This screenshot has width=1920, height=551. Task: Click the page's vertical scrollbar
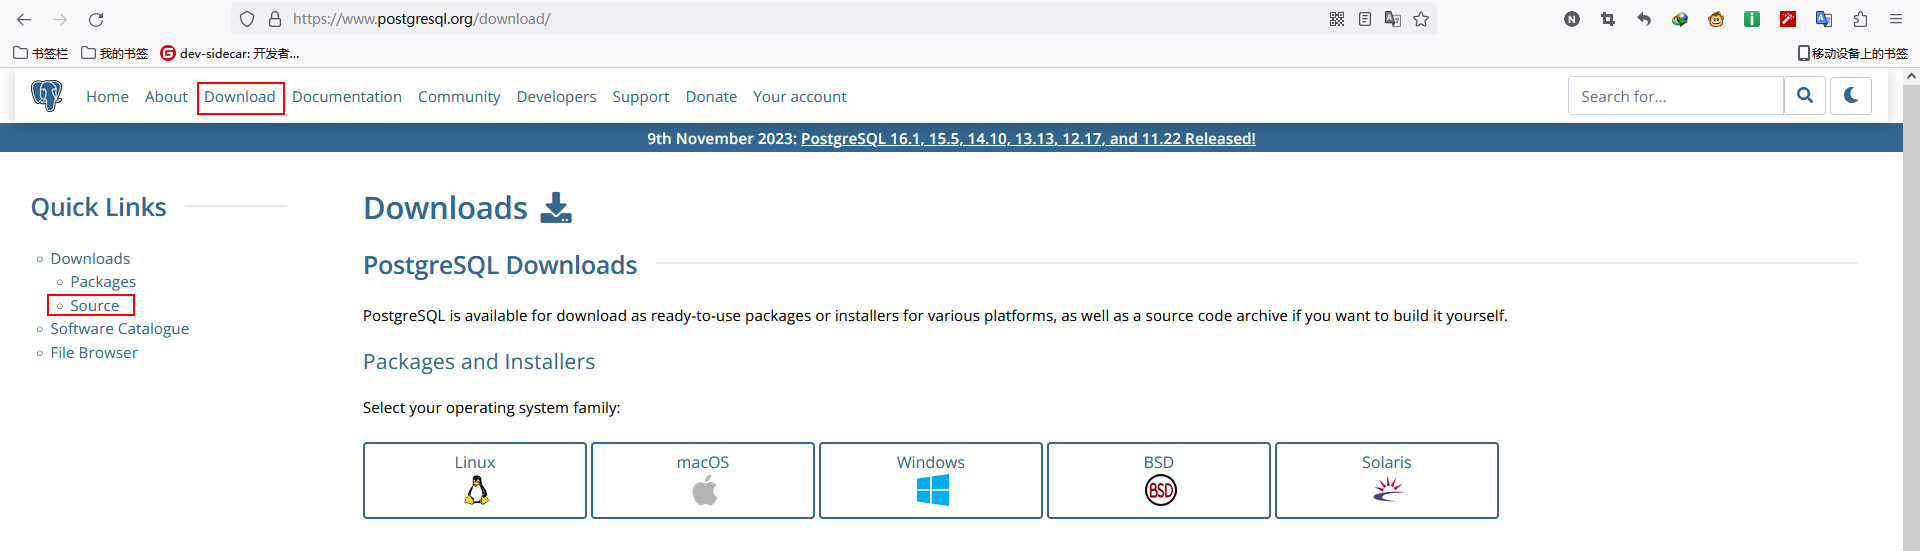coord(1911,300)
